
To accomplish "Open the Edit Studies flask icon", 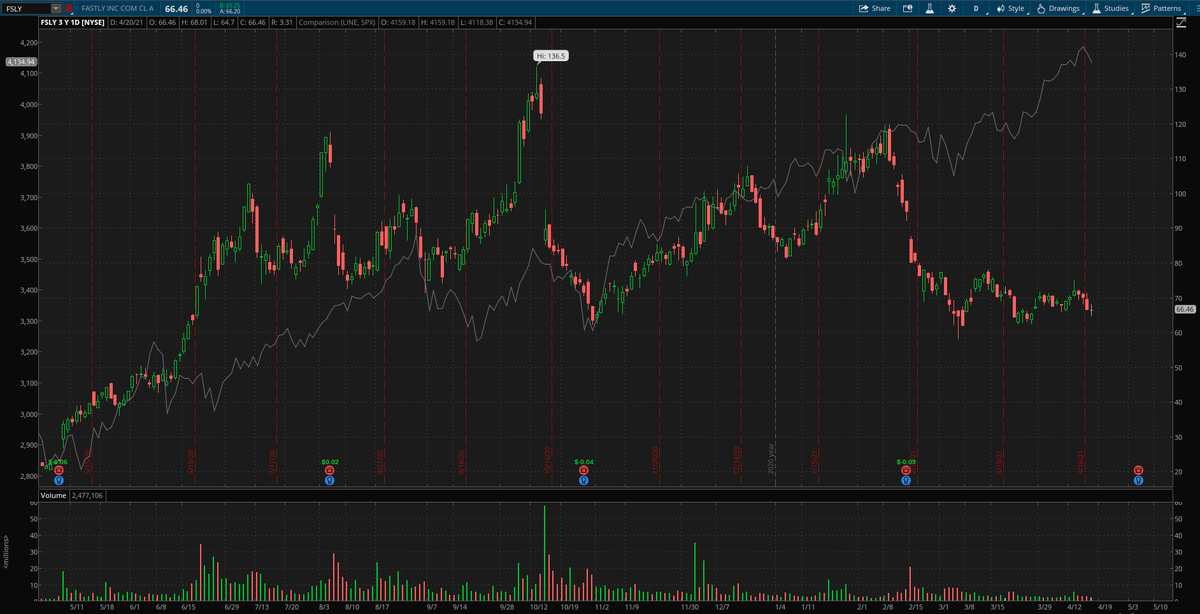I will pyautogui.click(x=929, y=8).
